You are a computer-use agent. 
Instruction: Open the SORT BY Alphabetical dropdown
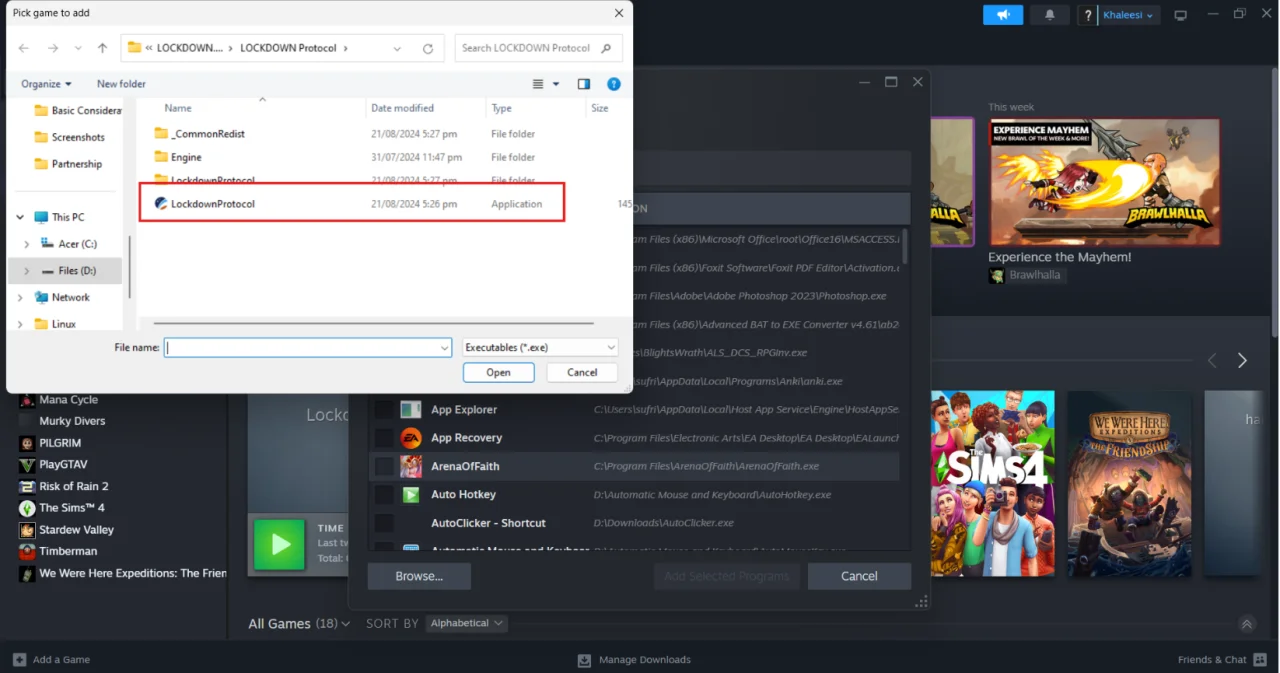pyautogui.click(x=467, y=623)
